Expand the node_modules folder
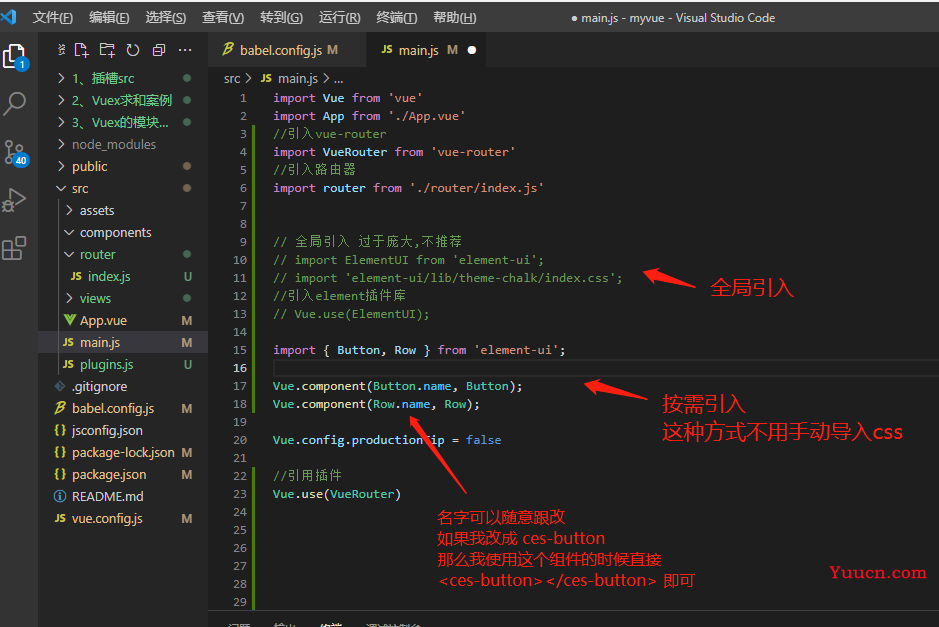Viewport: 939px width, 627px height. pos(123,144)
